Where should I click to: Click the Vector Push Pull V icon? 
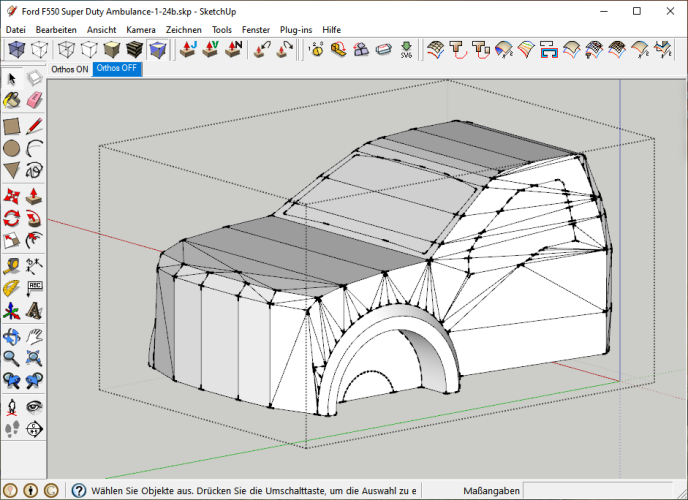210,50
